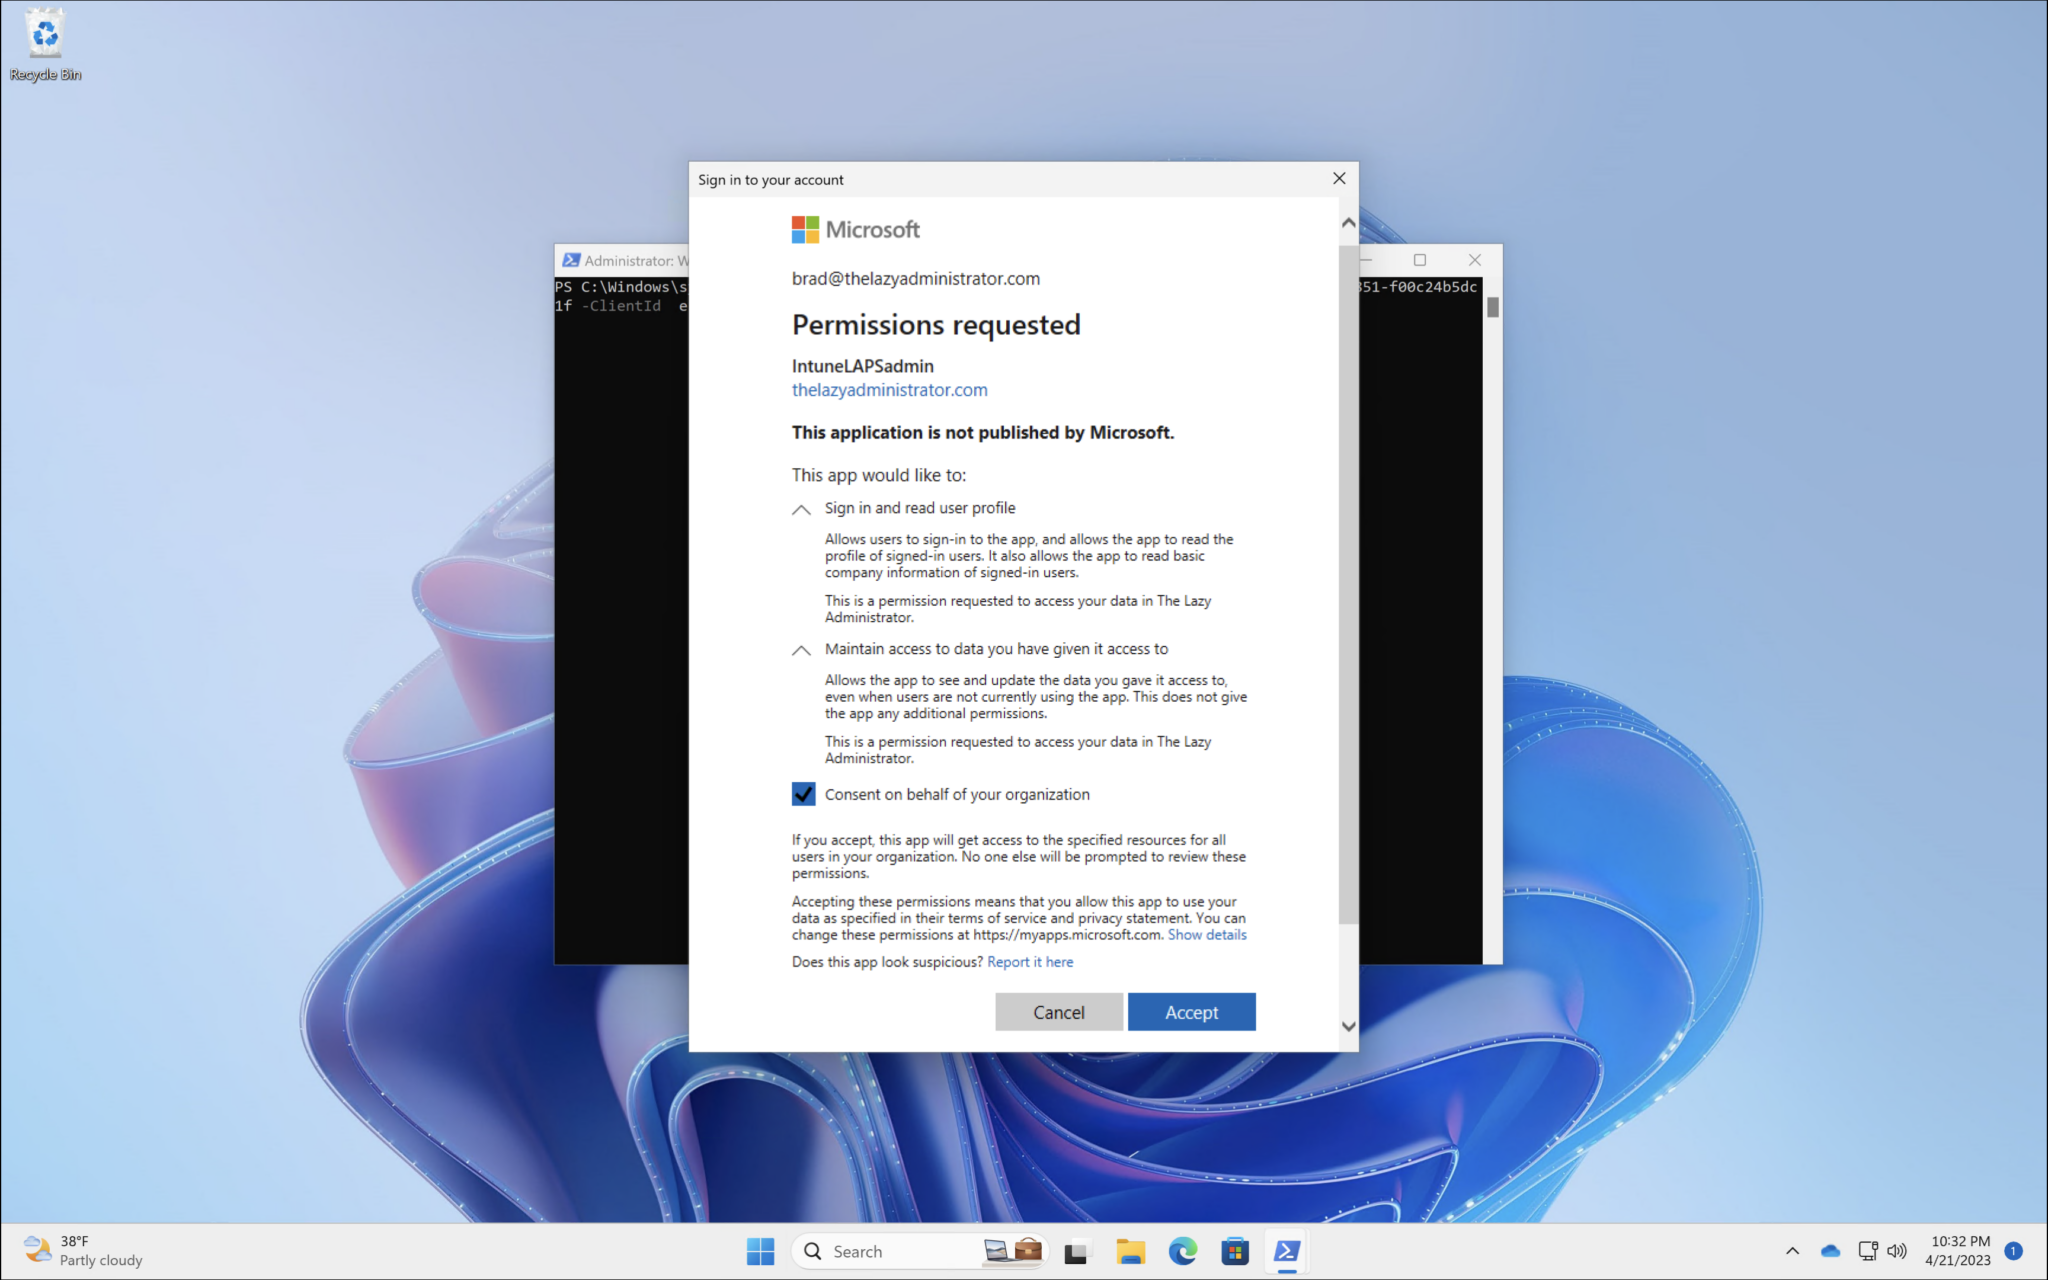Collapse Maintain access to data permission
This screenshot has height=1280, width=2048.
(x=801, y=650)
